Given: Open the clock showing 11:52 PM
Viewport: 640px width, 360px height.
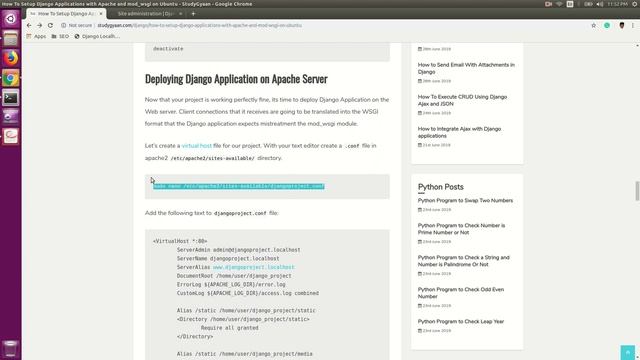Looking at the screenshot, I should coord(617,4).
